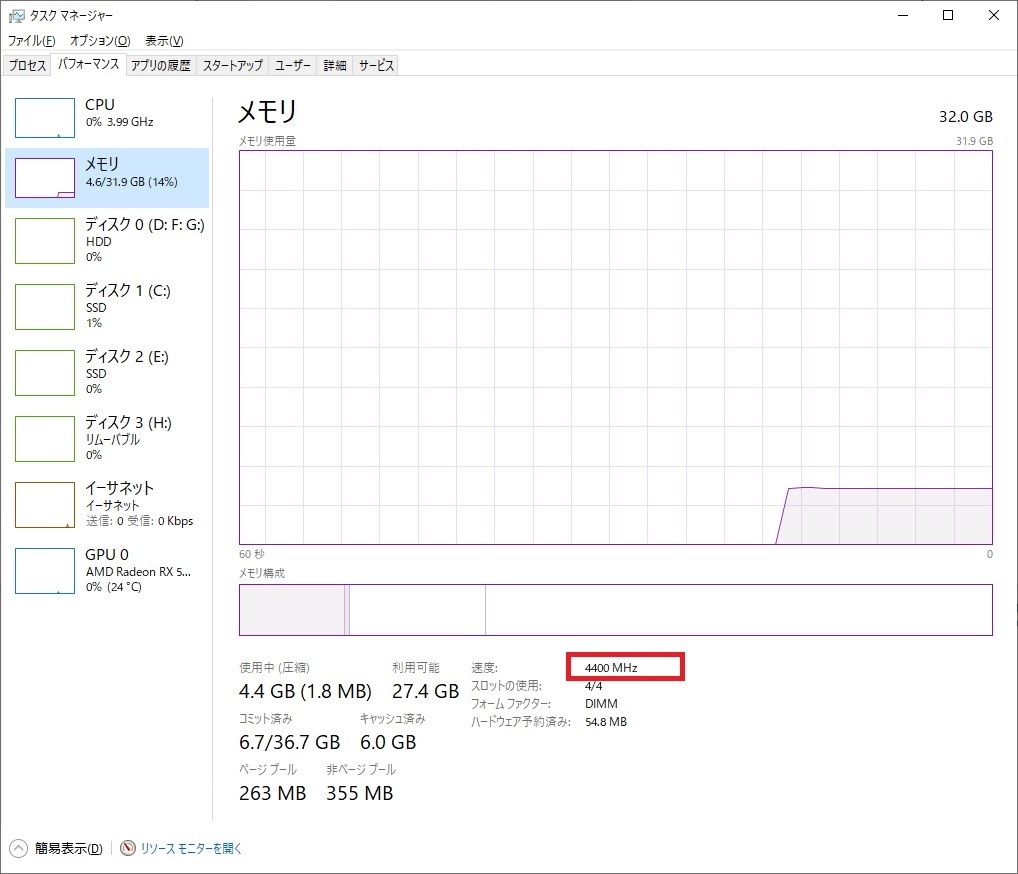Click the Task Manager title bar icon
Viewport: 1018px width, 874px height.
pos(17,16)
